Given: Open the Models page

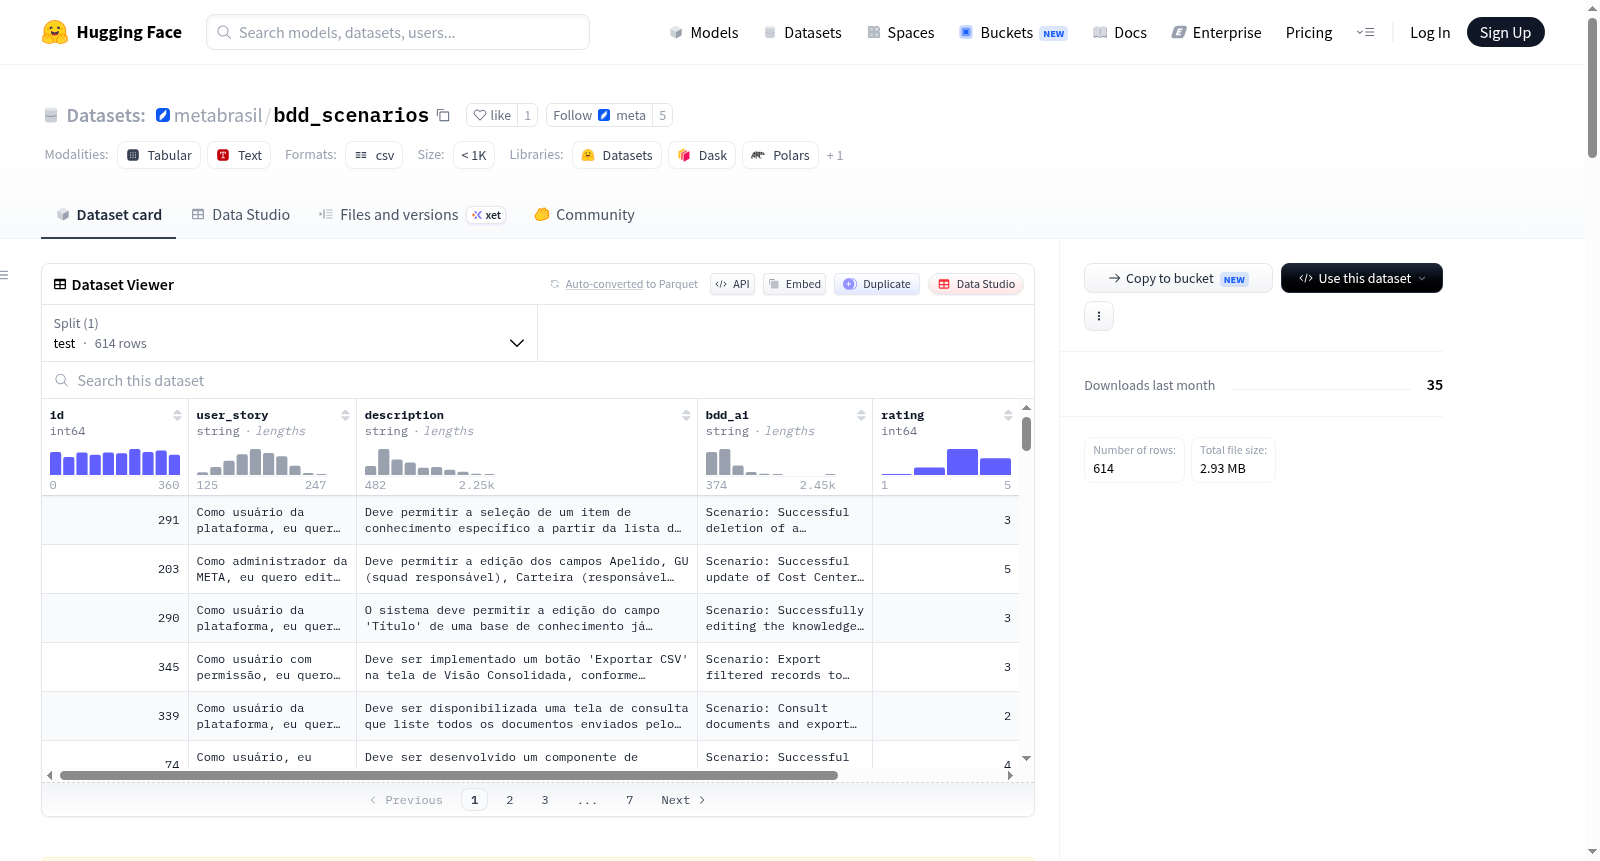Looking at the screenshot, I should [x=704, y=32].
